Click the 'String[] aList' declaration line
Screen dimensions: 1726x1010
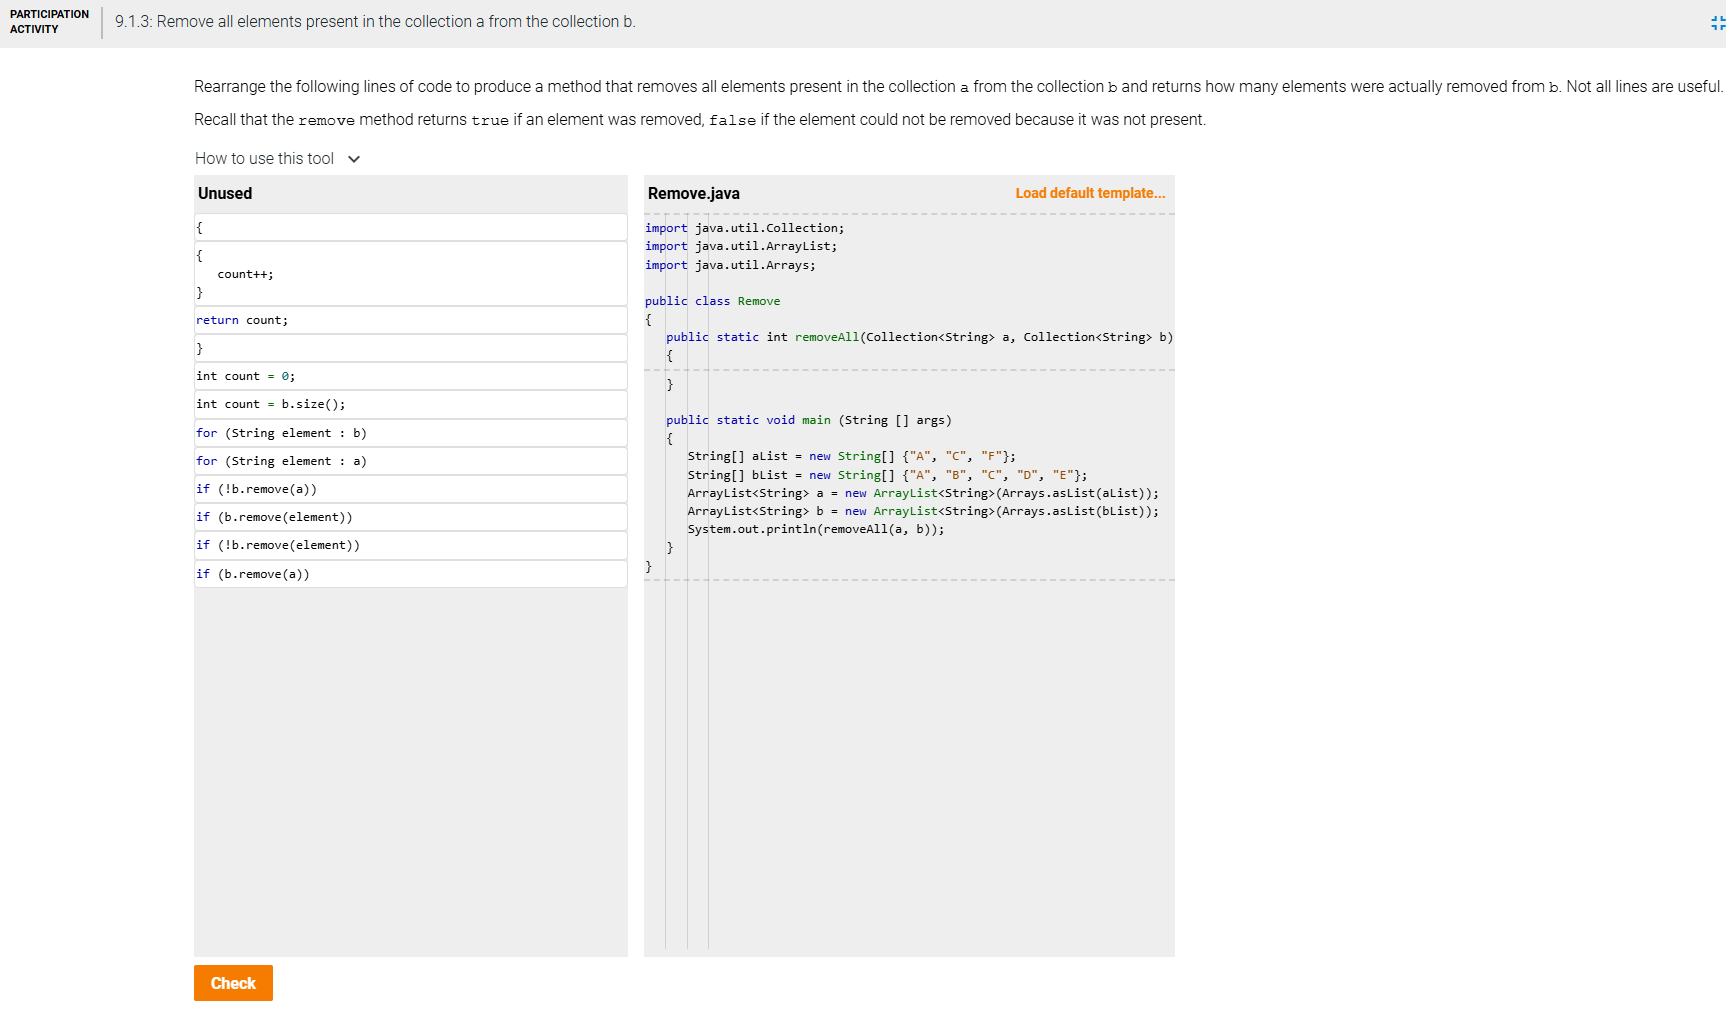tap(851, 456)
